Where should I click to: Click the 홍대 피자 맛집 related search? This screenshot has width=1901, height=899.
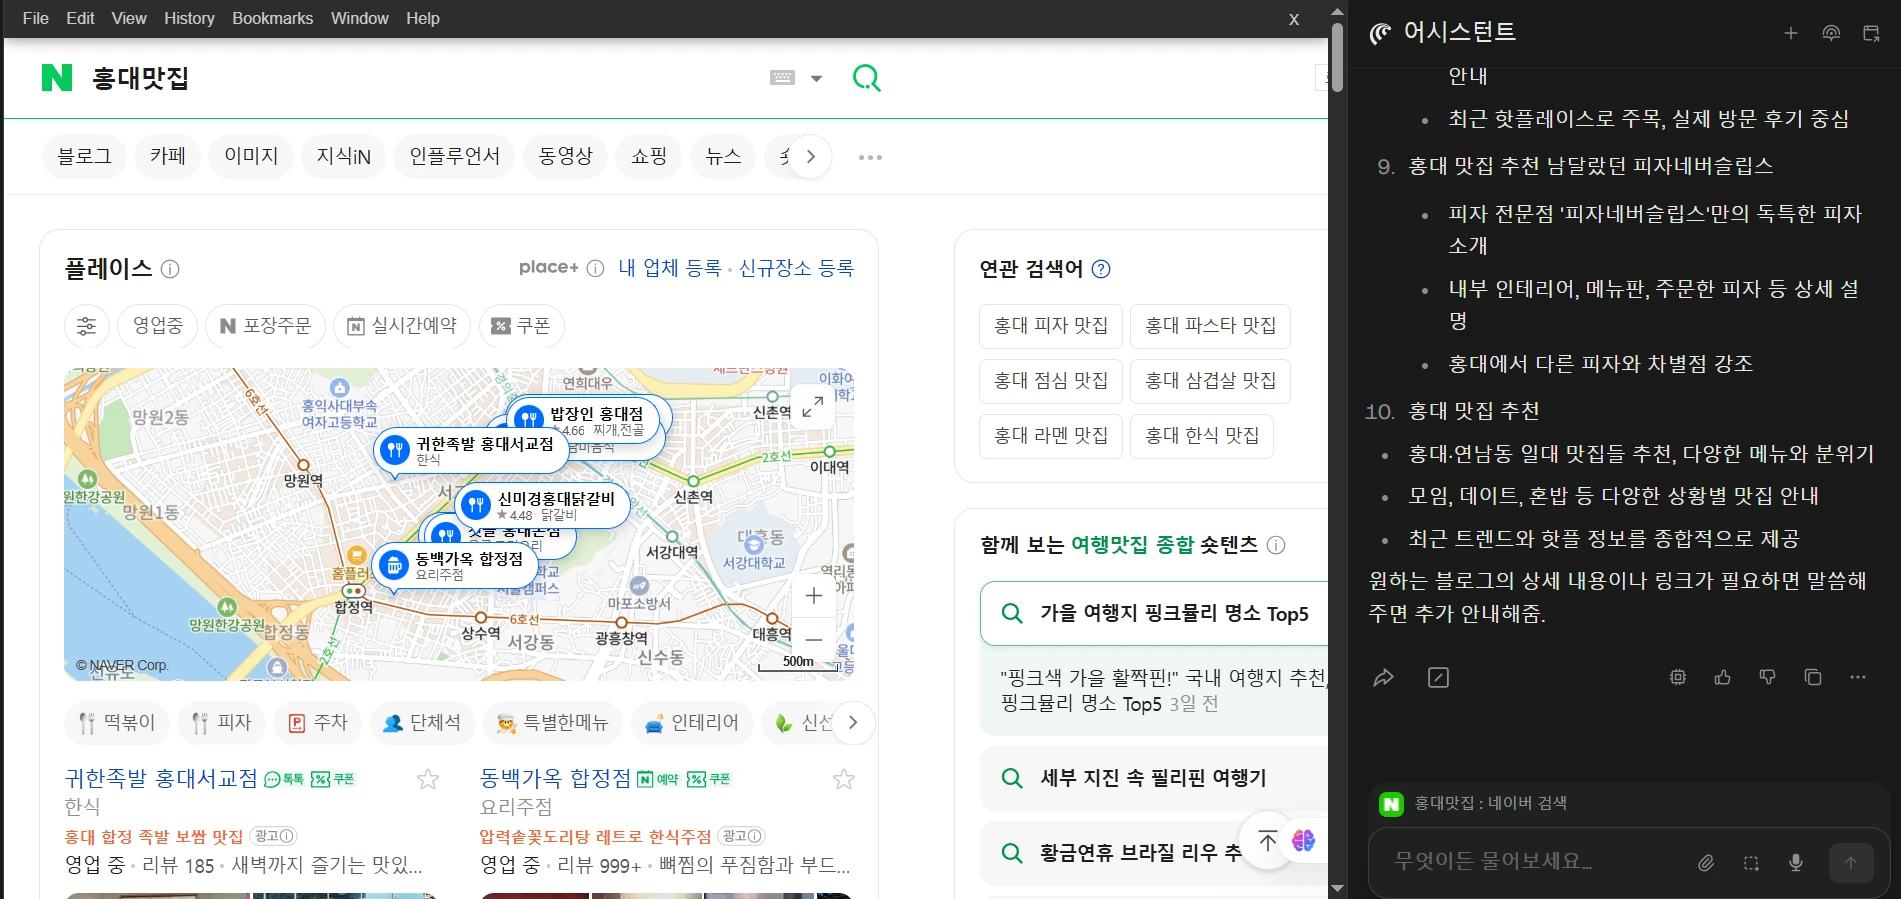tap(1050, 326)
